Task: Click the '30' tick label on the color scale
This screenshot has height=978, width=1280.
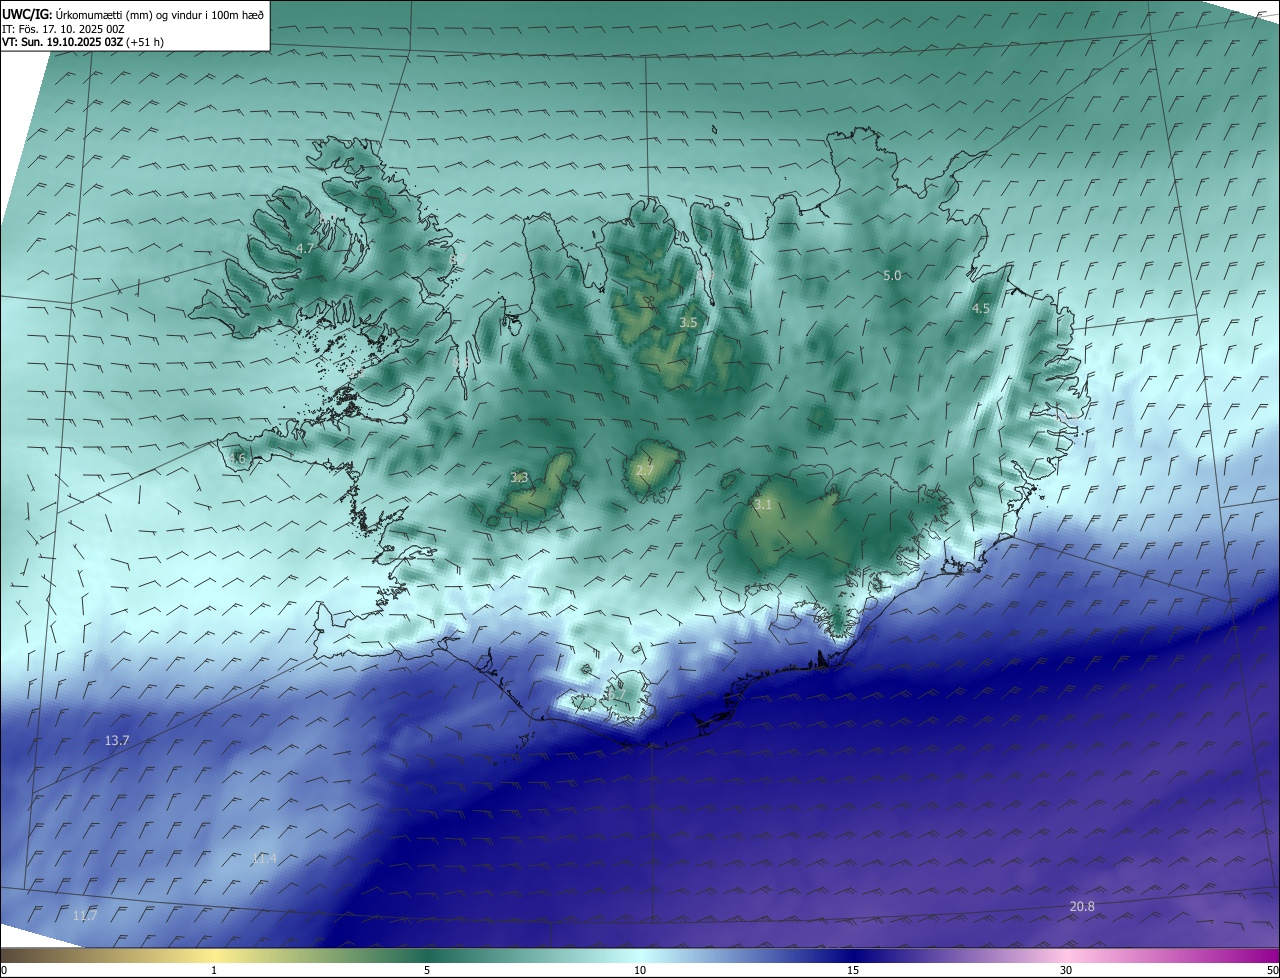Action: coord(1066,971)
